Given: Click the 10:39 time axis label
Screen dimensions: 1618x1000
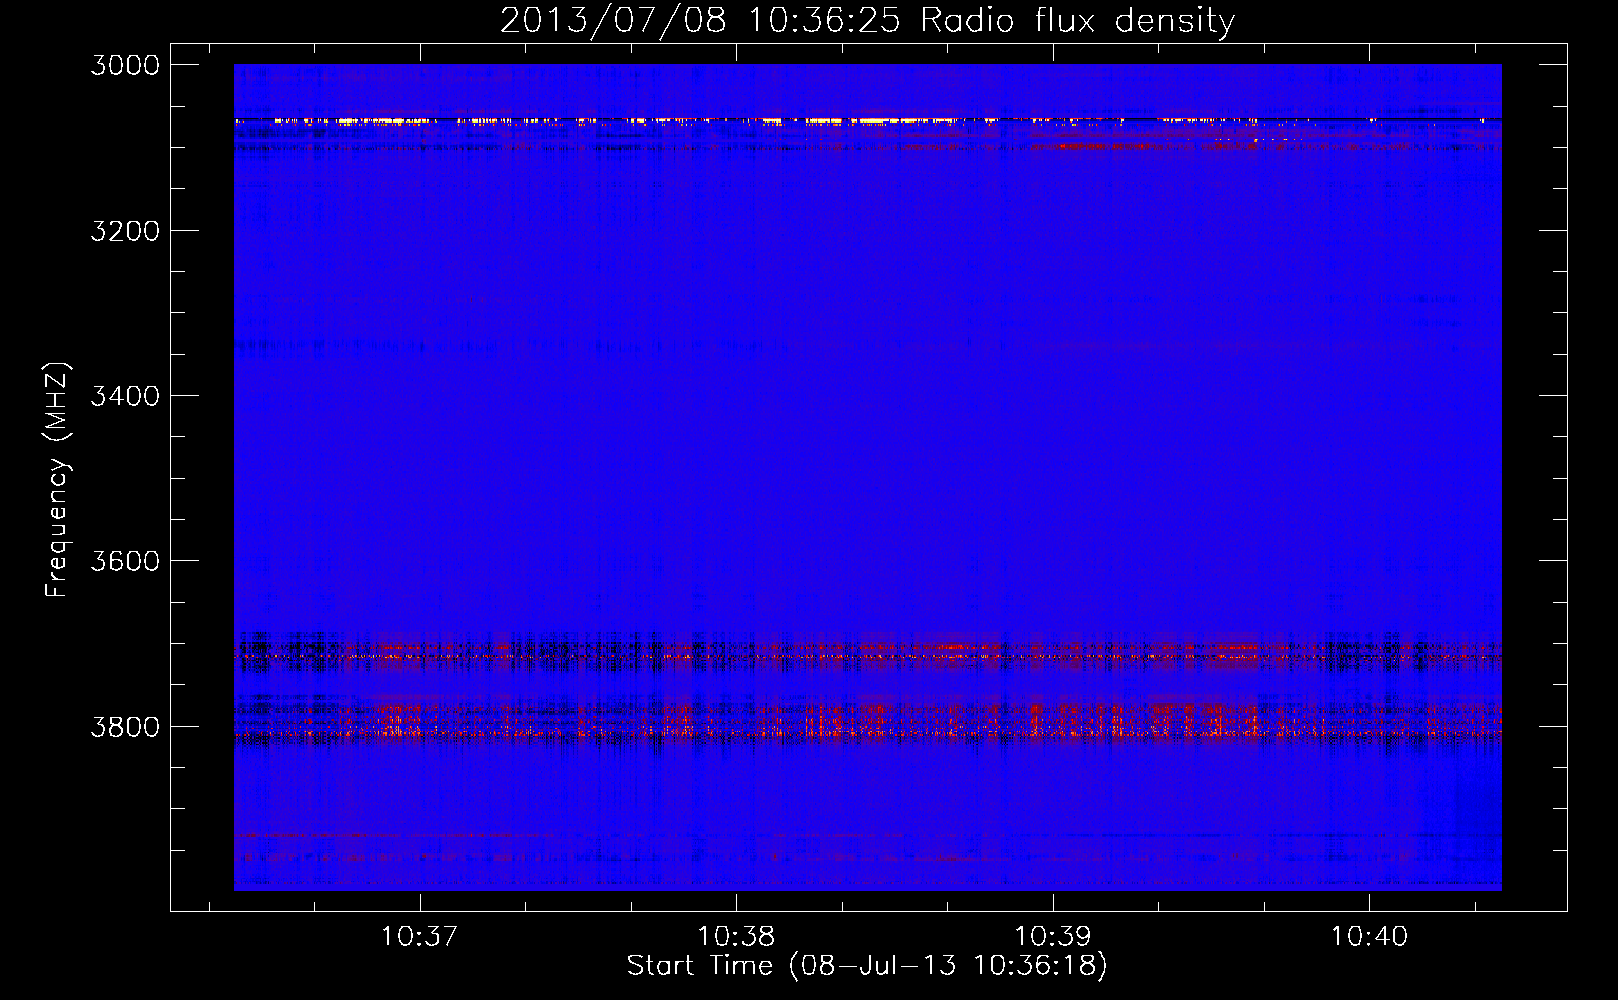Looking at the screenshot, I should tap(1052, 936).
